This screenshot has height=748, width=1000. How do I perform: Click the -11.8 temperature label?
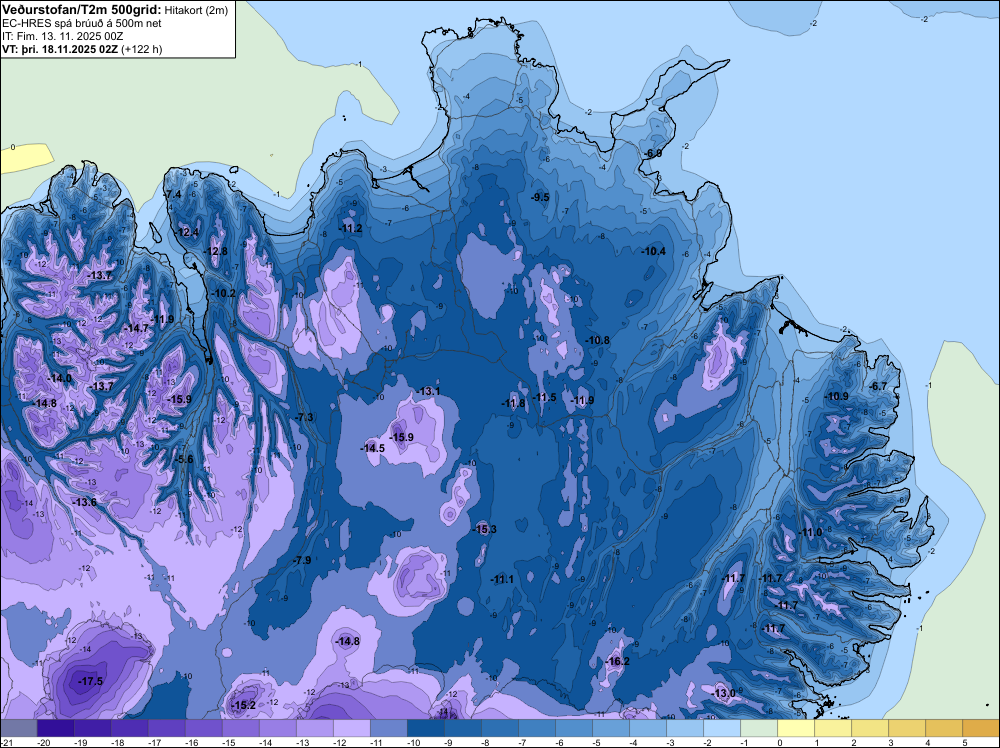513,403
